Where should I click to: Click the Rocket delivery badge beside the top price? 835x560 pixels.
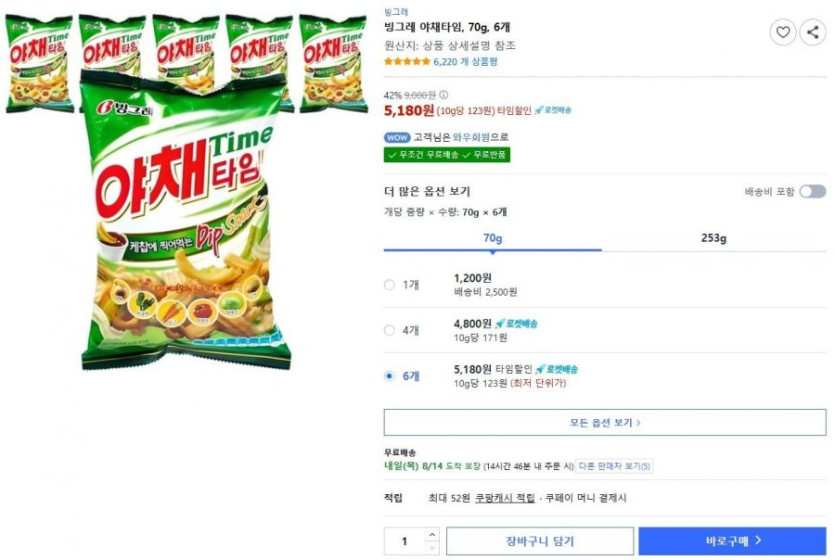(553, 110)
